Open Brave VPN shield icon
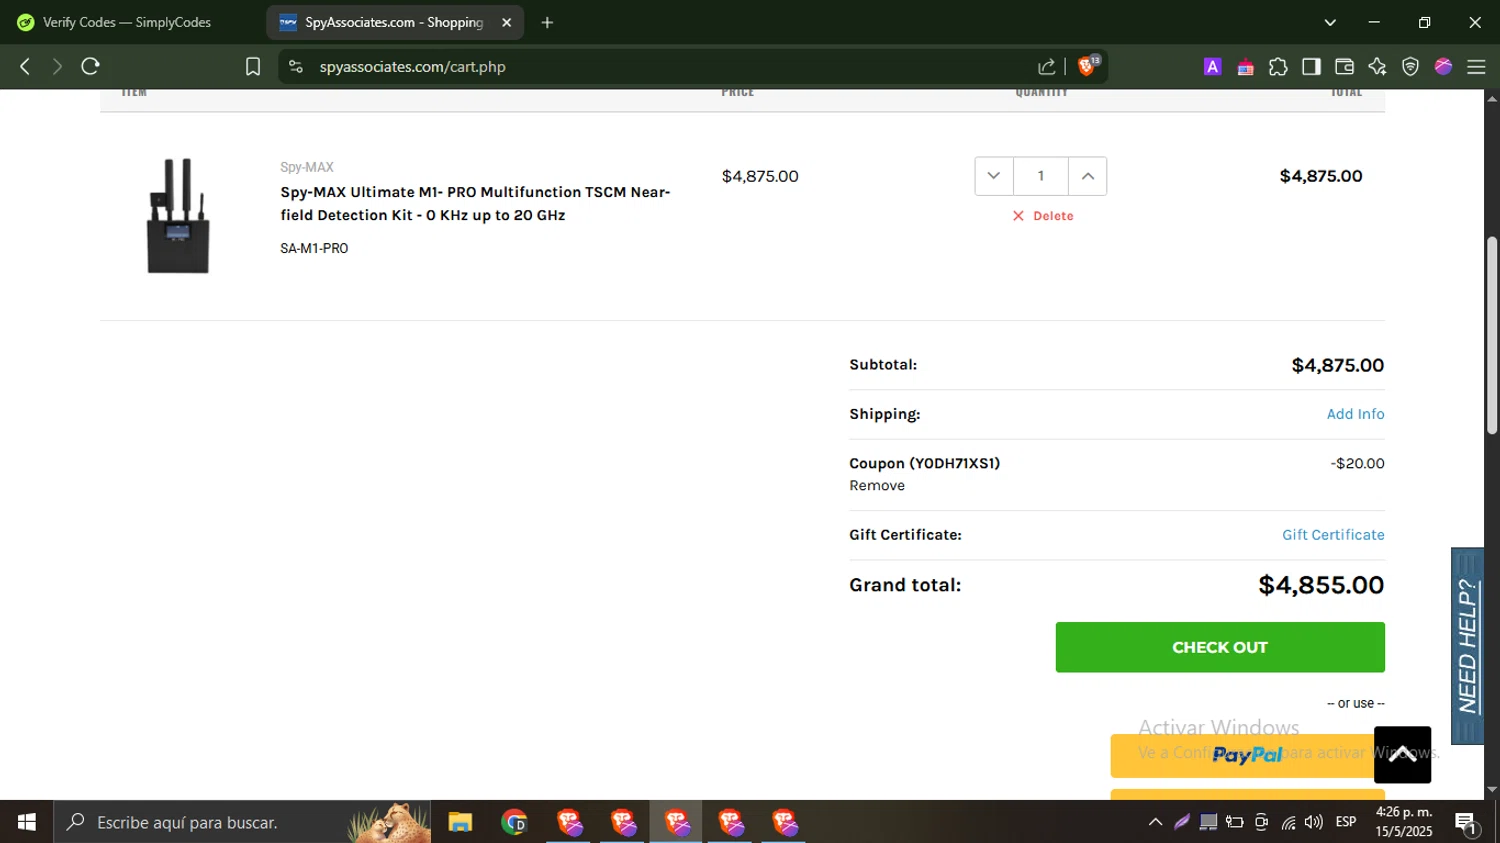This screenshot has width=1500, height=843. 1410,67
